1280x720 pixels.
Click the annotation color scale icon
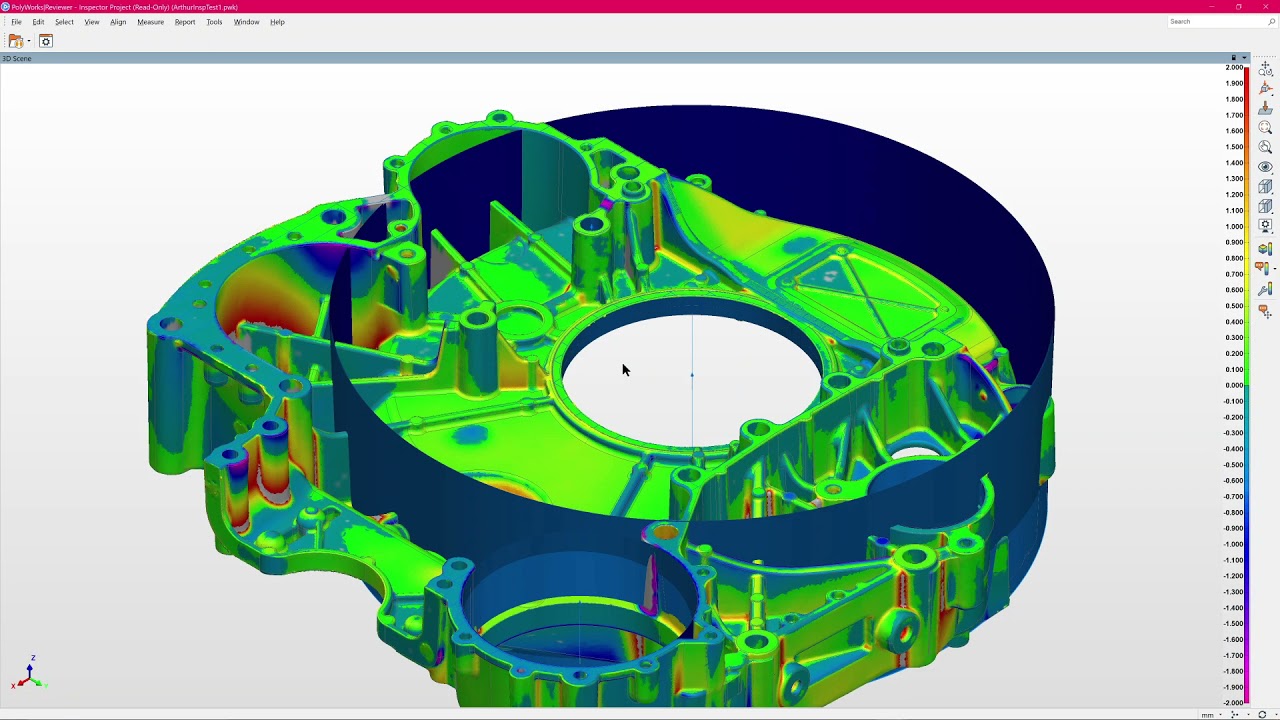coord(1263,269)
